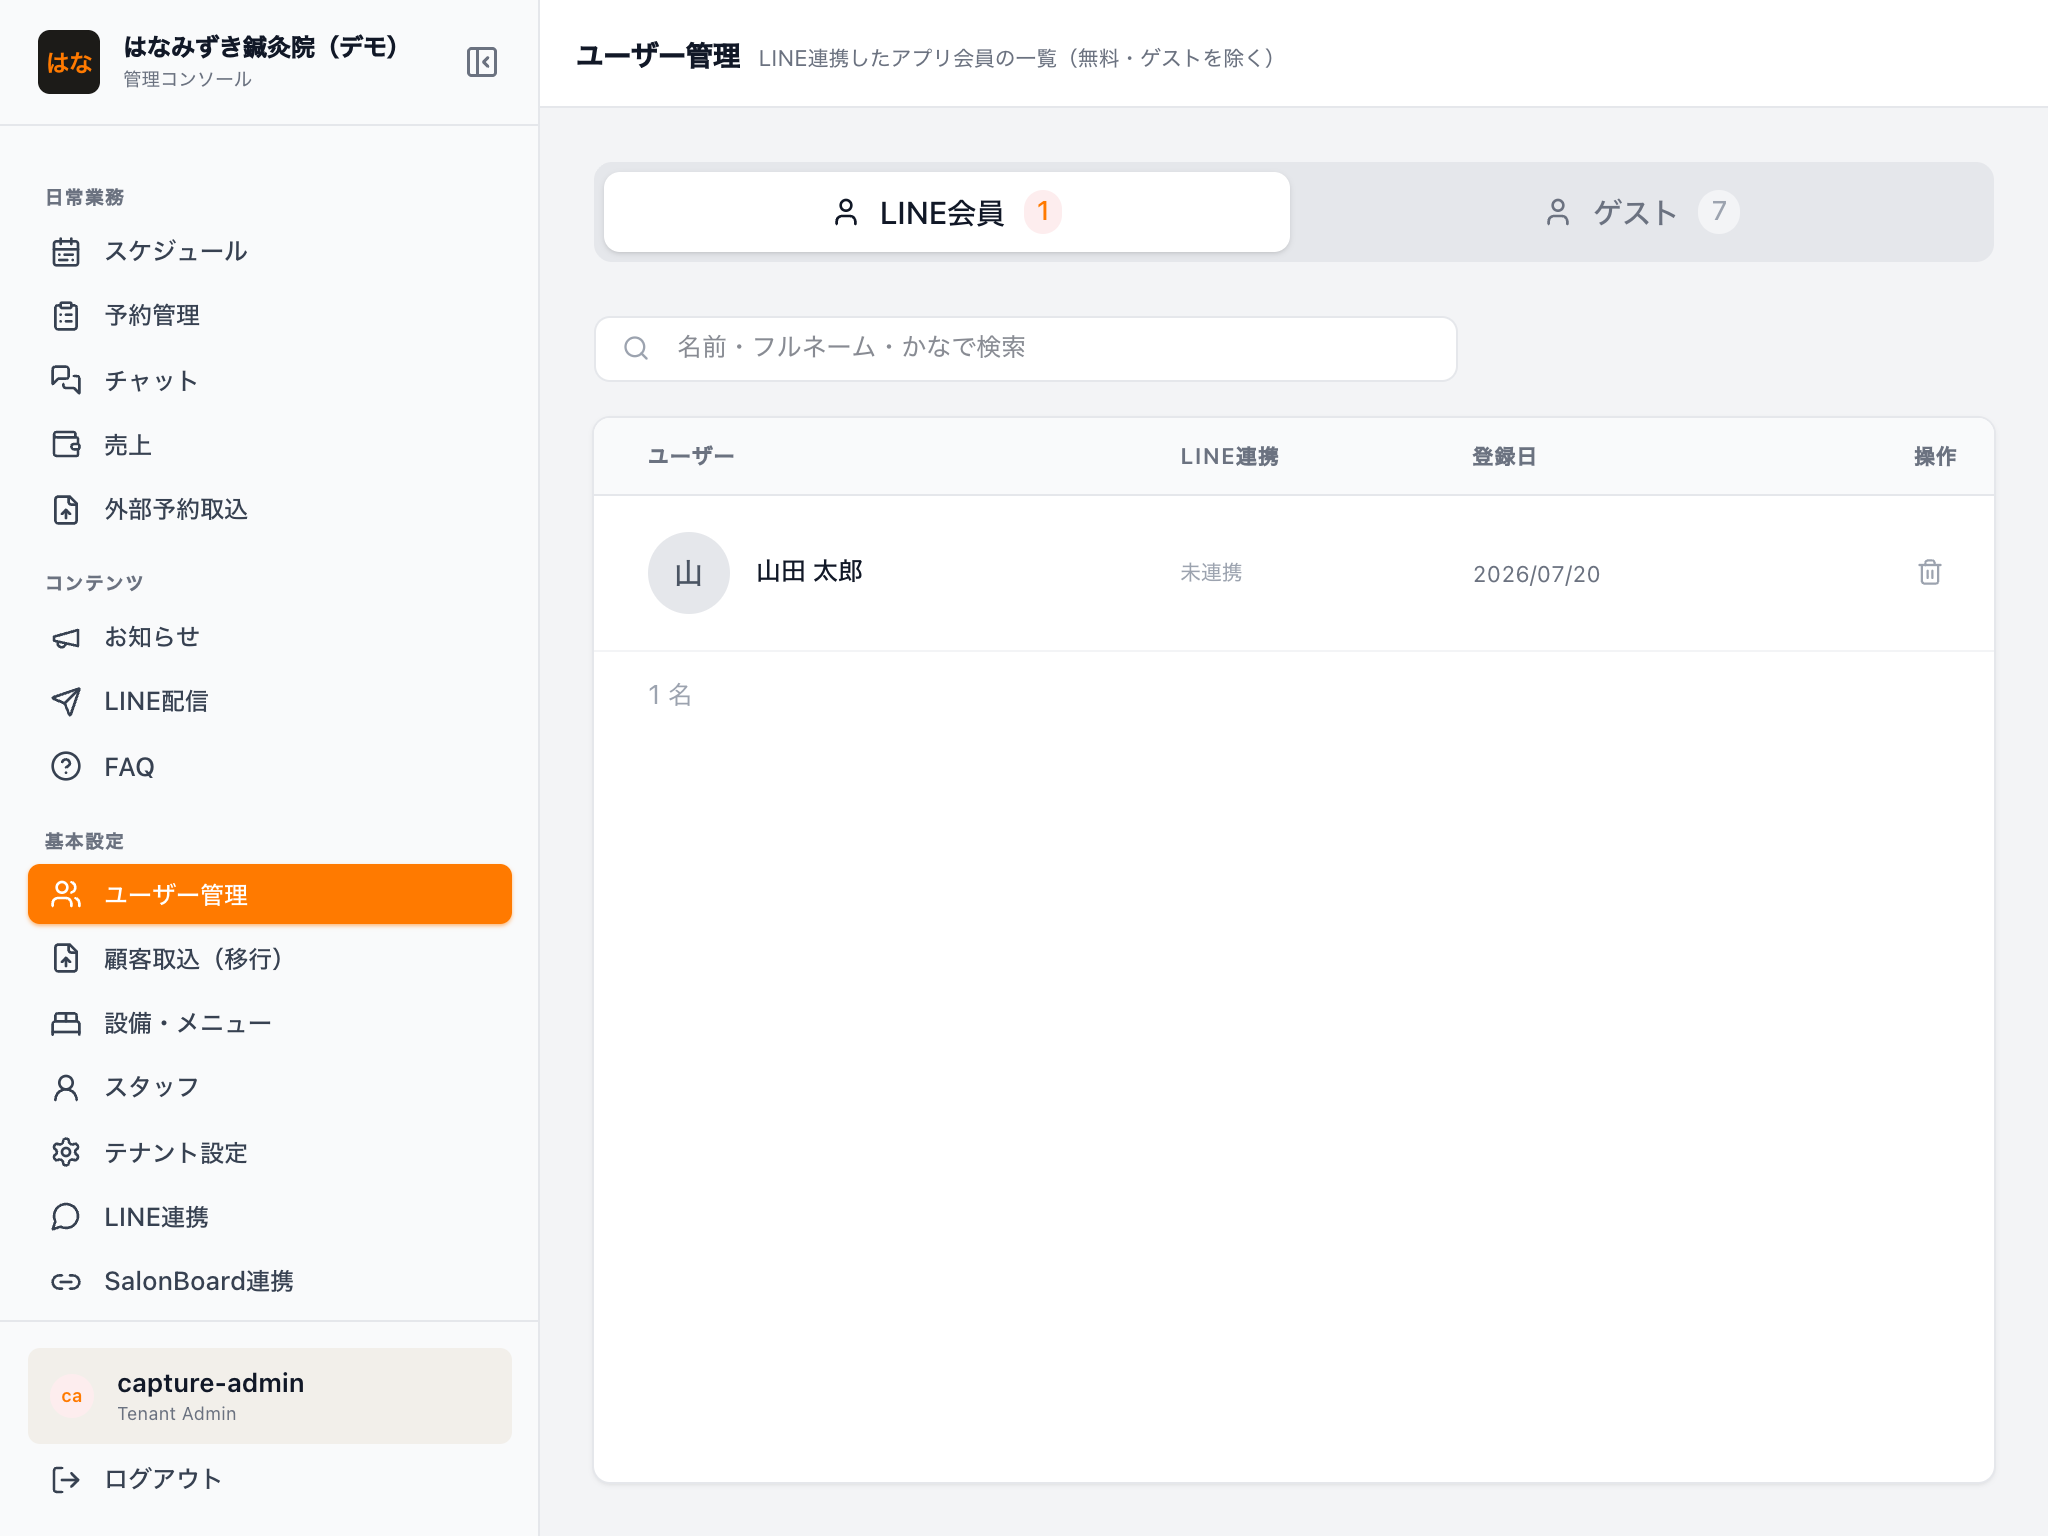Click the capture-admin avatar badge
This screenshot has width=2048, height=1536.
click(72, 1396)
